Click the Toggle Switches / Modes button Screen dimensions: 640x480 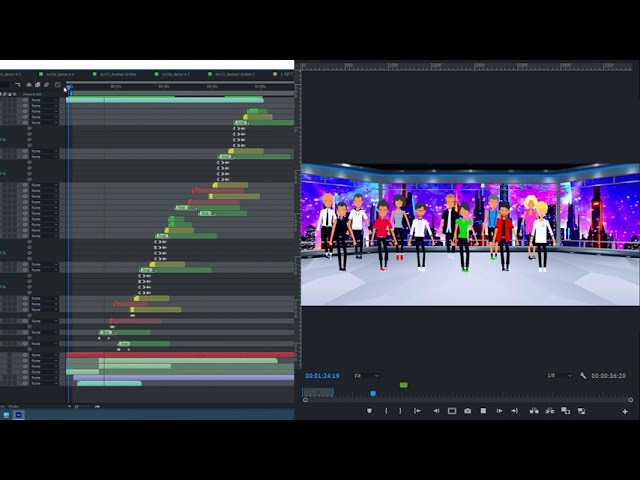coord(10,406)
